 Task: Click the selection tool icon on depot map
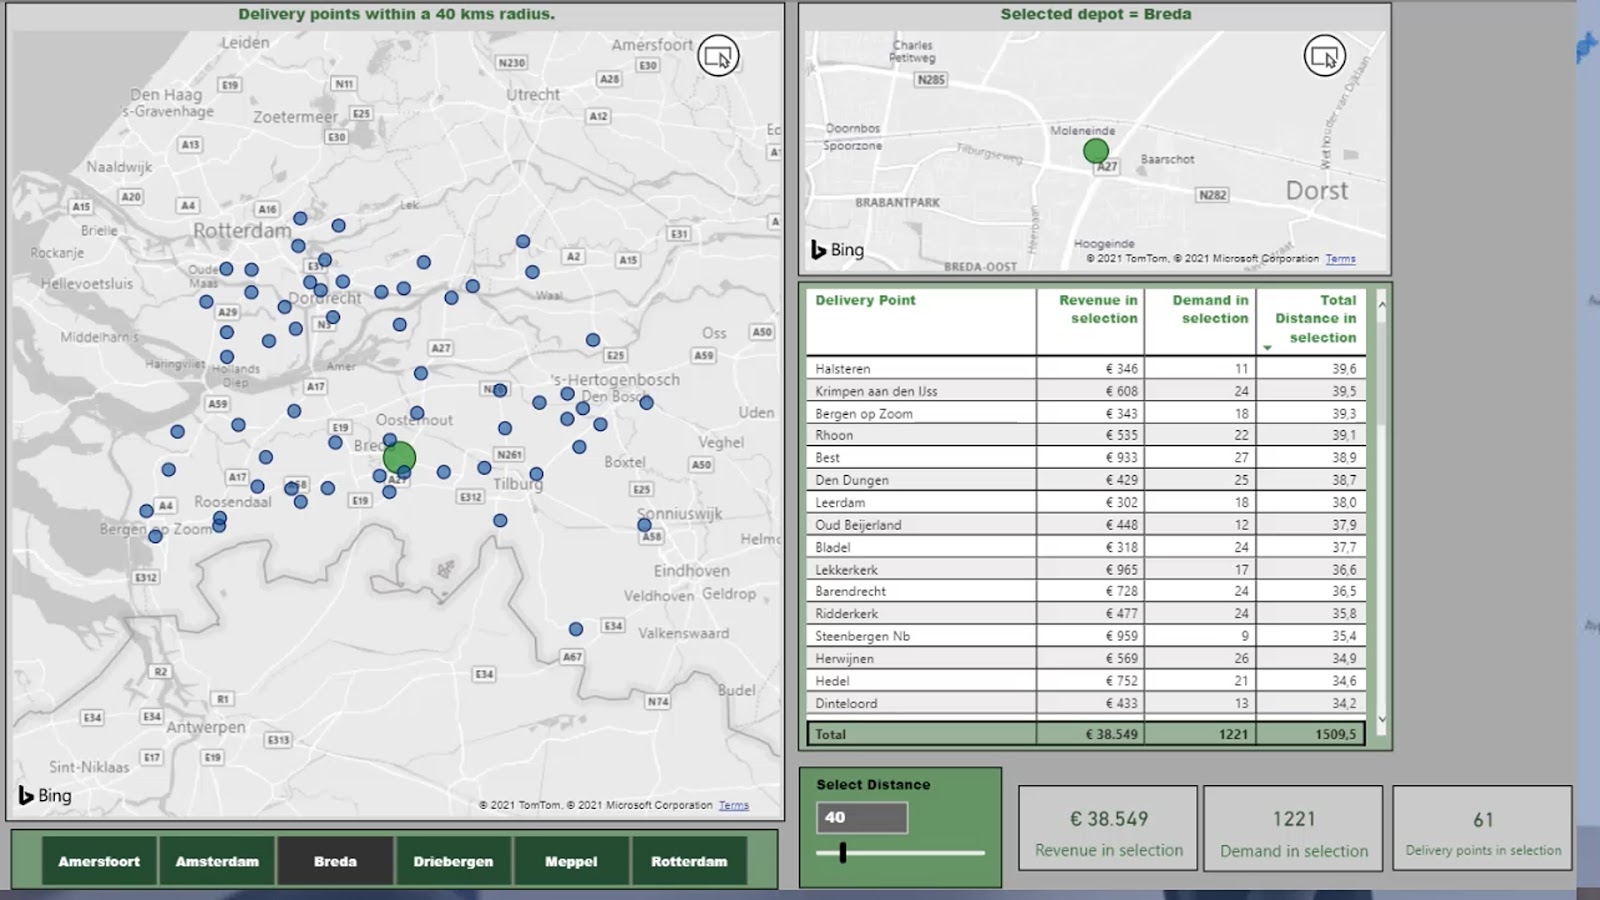point(1324,56)
